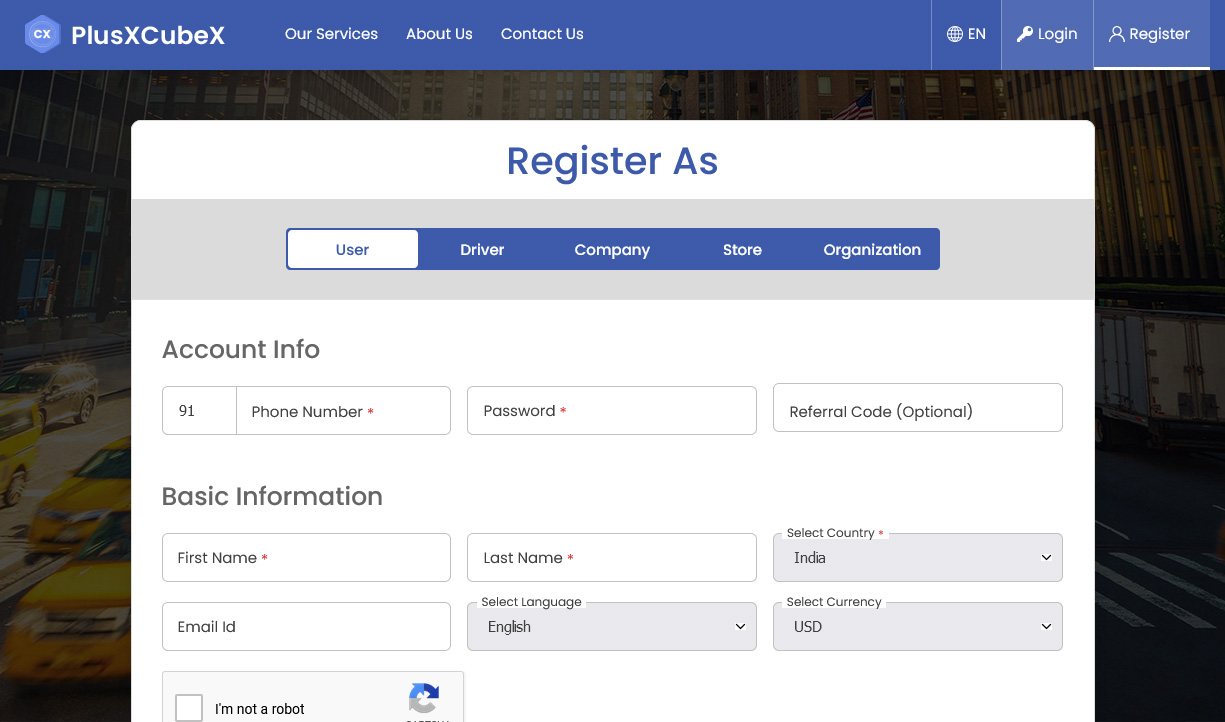Focus the Referral Code field
Image resolution: width=1225 pixels, height=722 pixels.
pos(918,408)
